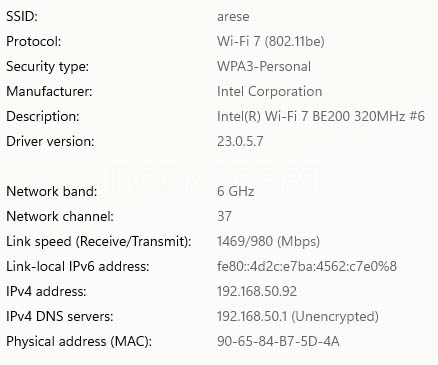Click the Link speed (Receive/Transmit) label
438x365 pixels.
pos(99,241)
